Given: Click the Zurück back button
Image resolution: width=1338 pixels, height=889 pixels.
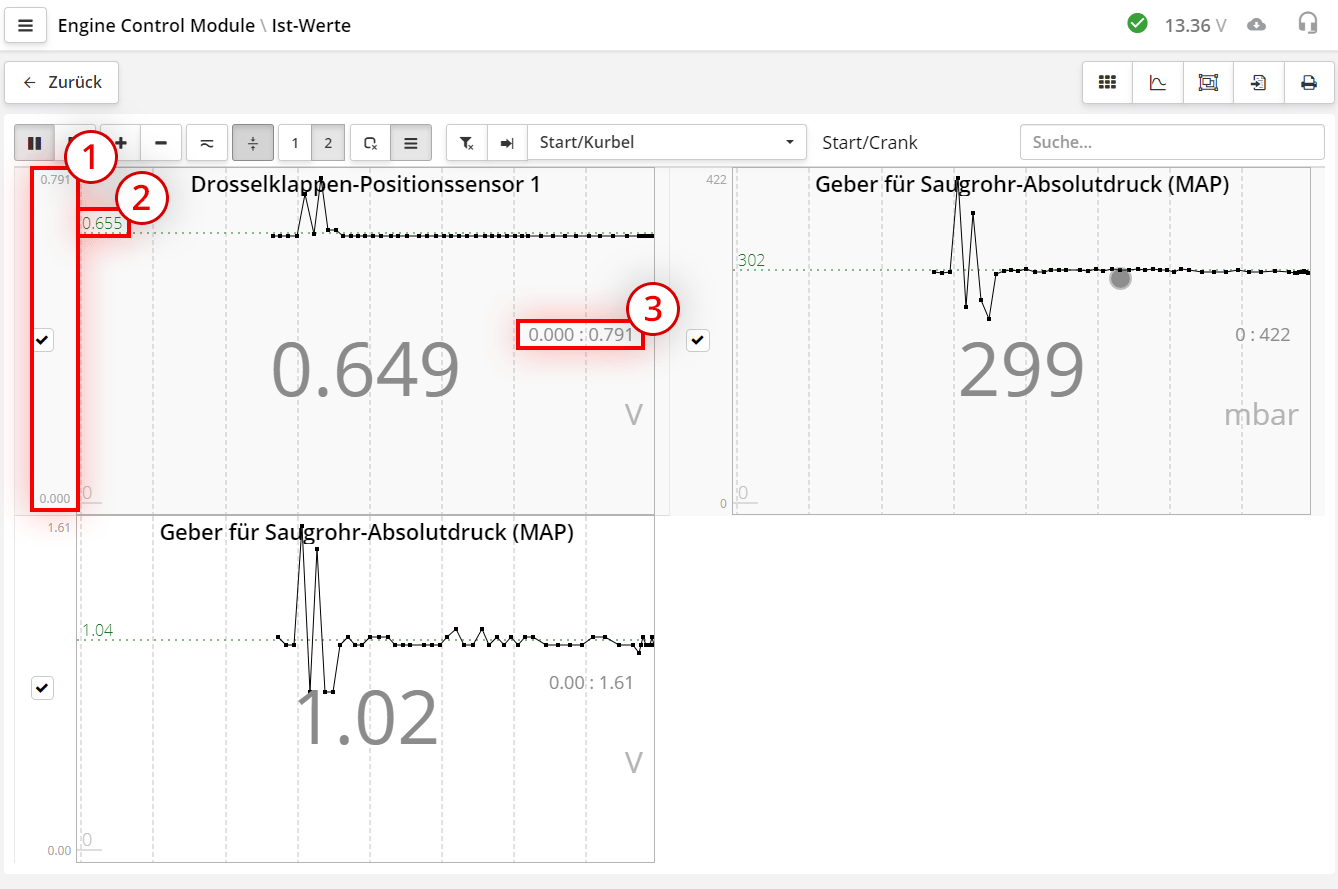Looking at the screenshot, I should pos(62,83).
